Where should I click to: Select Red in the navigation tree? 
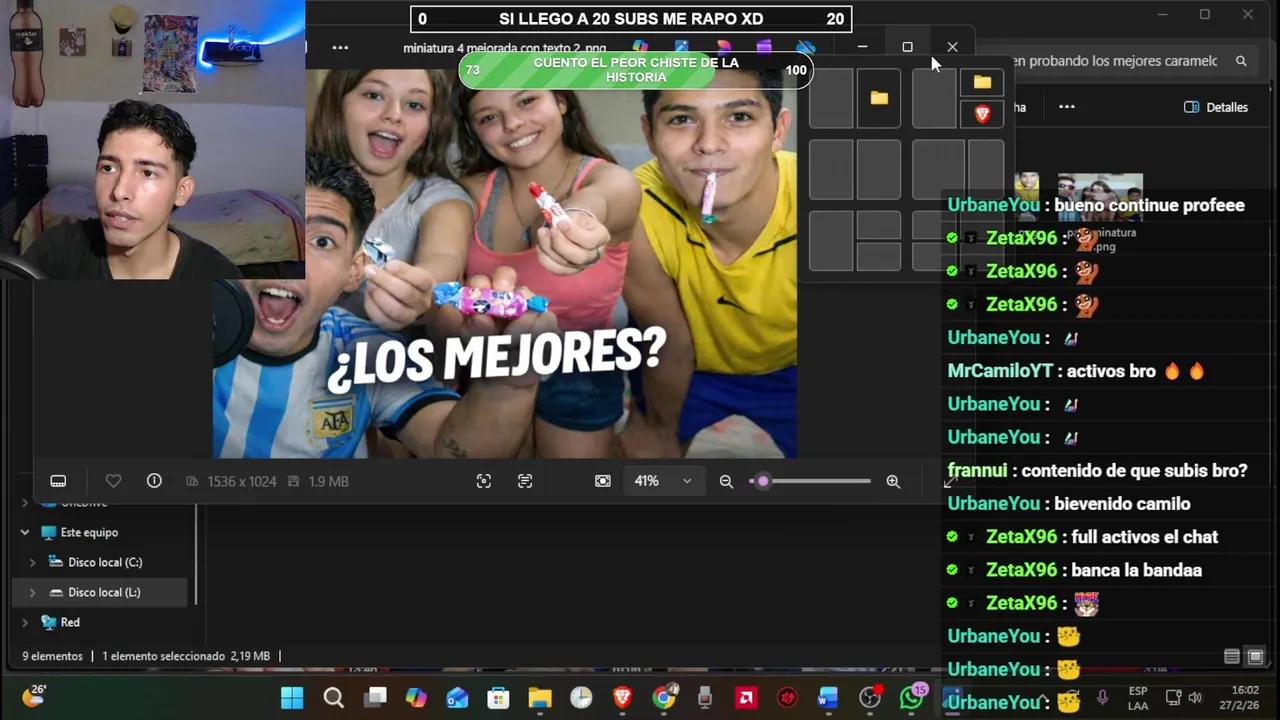coord(70,622)
